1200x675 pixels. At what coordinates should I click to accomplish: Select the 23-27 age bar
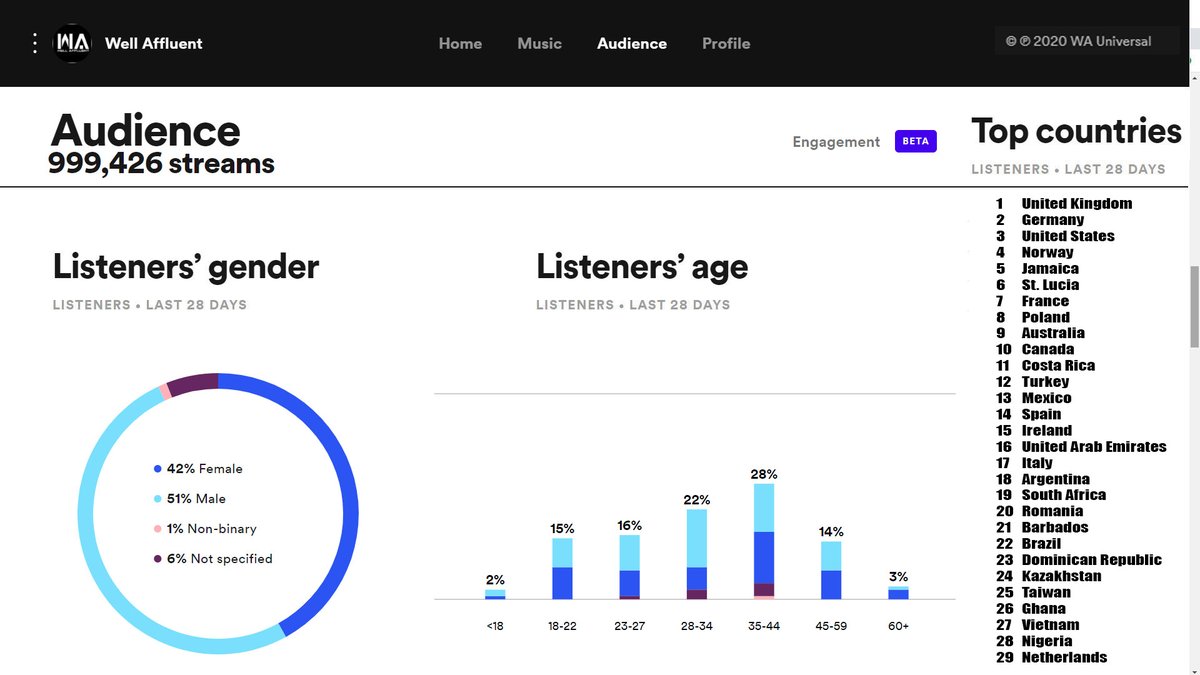[629, 567]
